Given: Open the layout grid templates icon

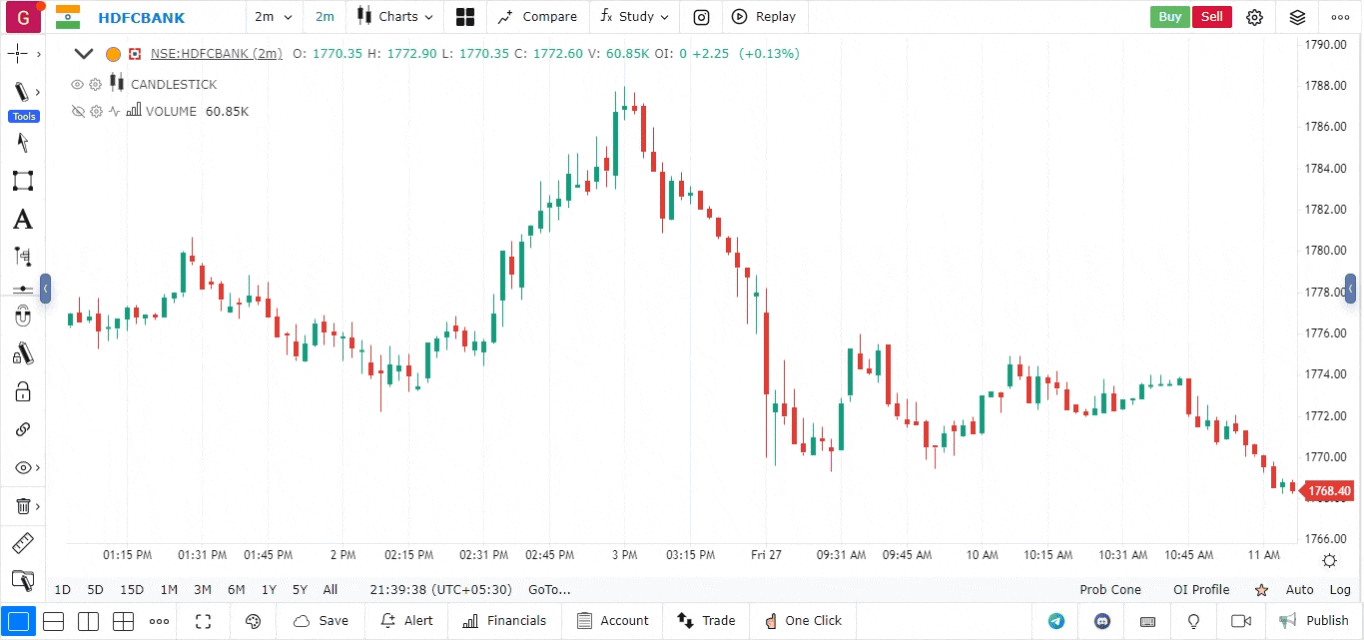Looking at the screenshot, I should click(x=464, y=17).
